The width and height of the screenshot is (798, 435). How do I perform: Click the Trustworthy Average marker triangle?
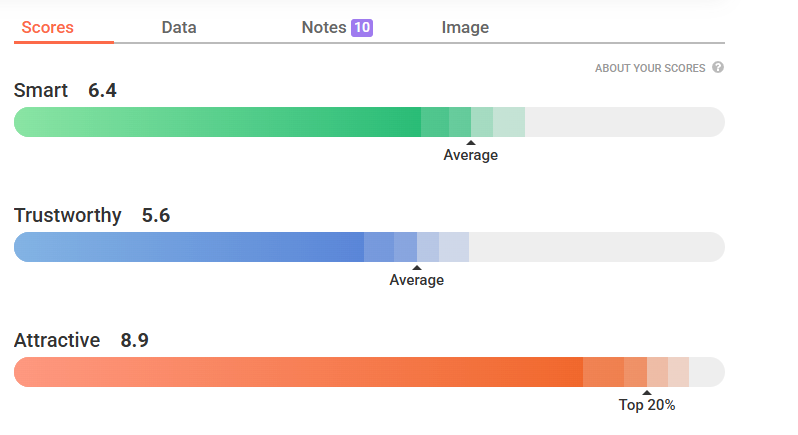click(417, 268)
